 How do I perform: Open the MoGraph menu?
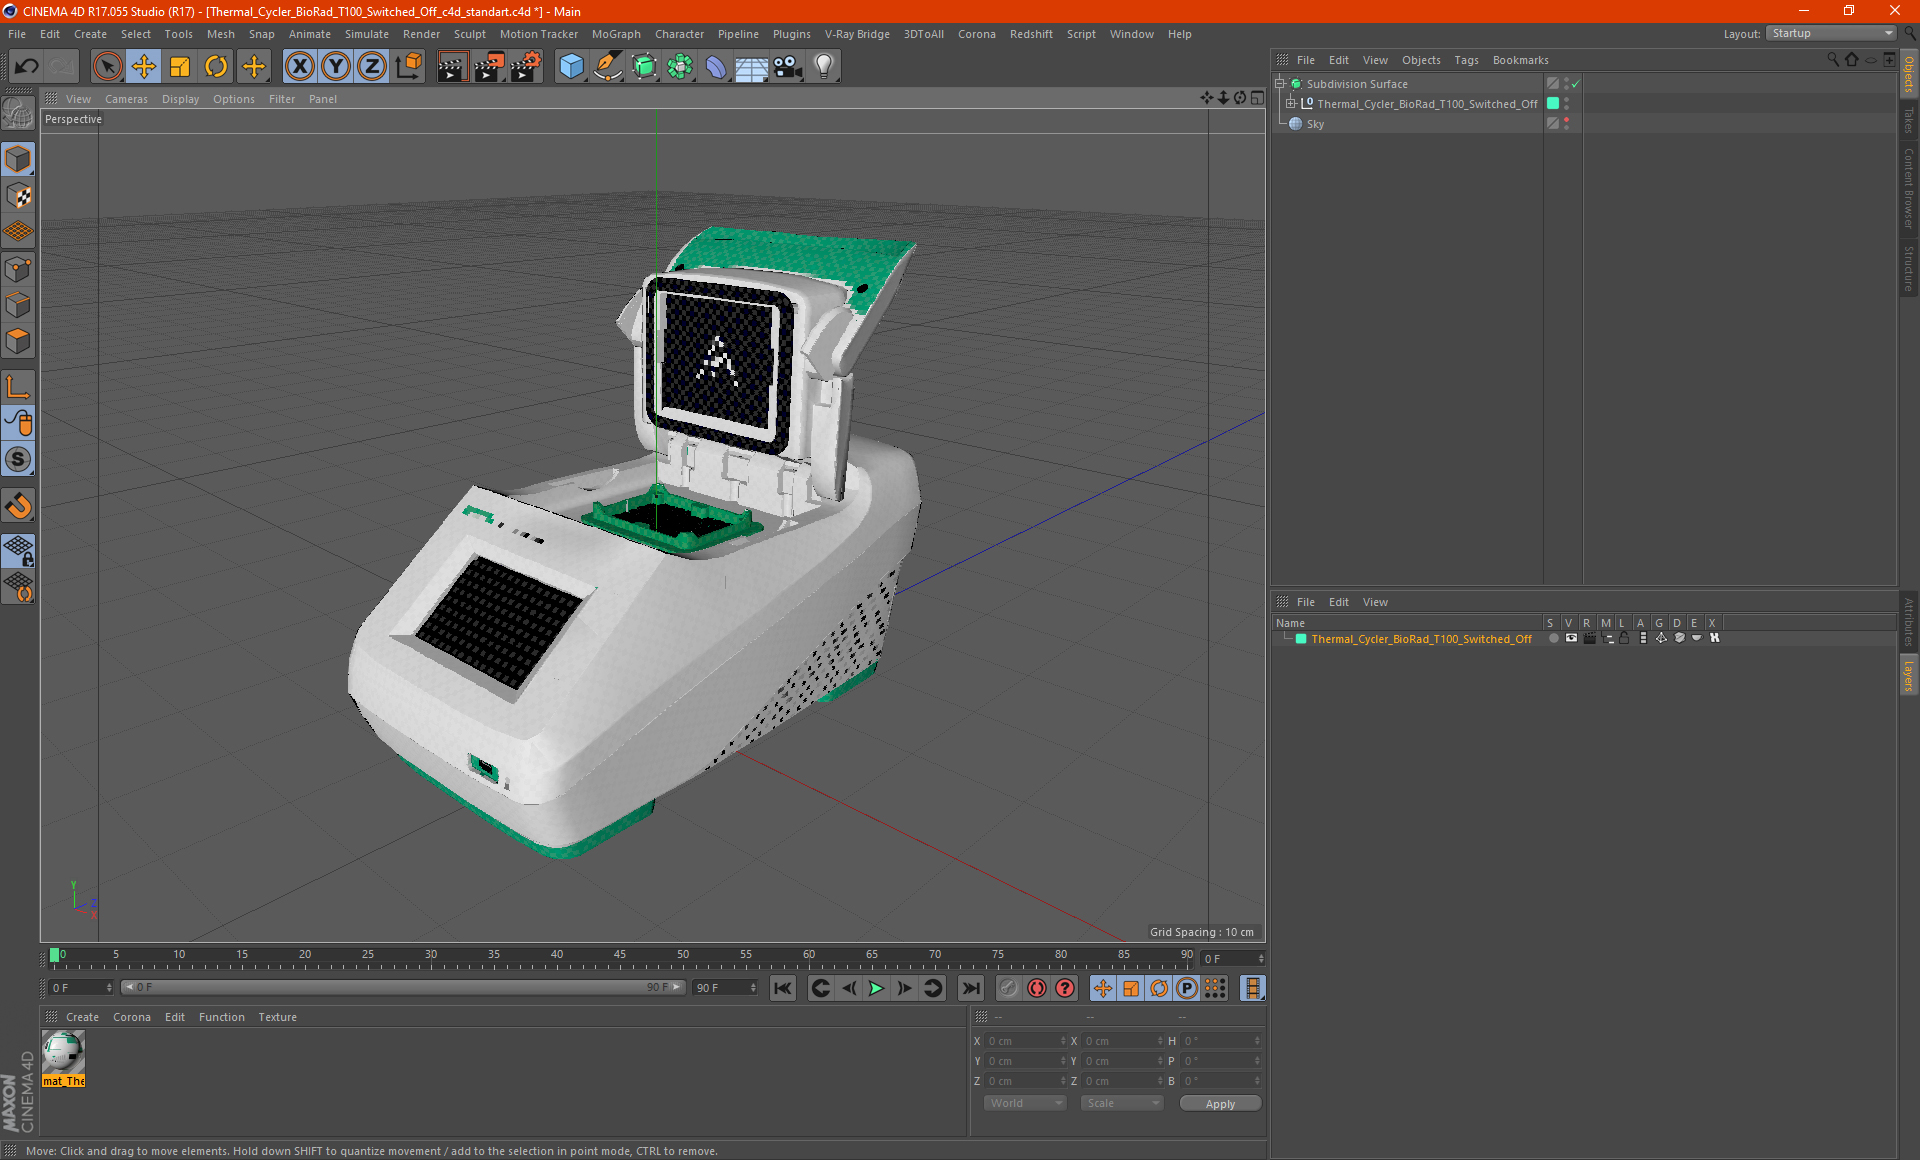(x=616, y=34)
